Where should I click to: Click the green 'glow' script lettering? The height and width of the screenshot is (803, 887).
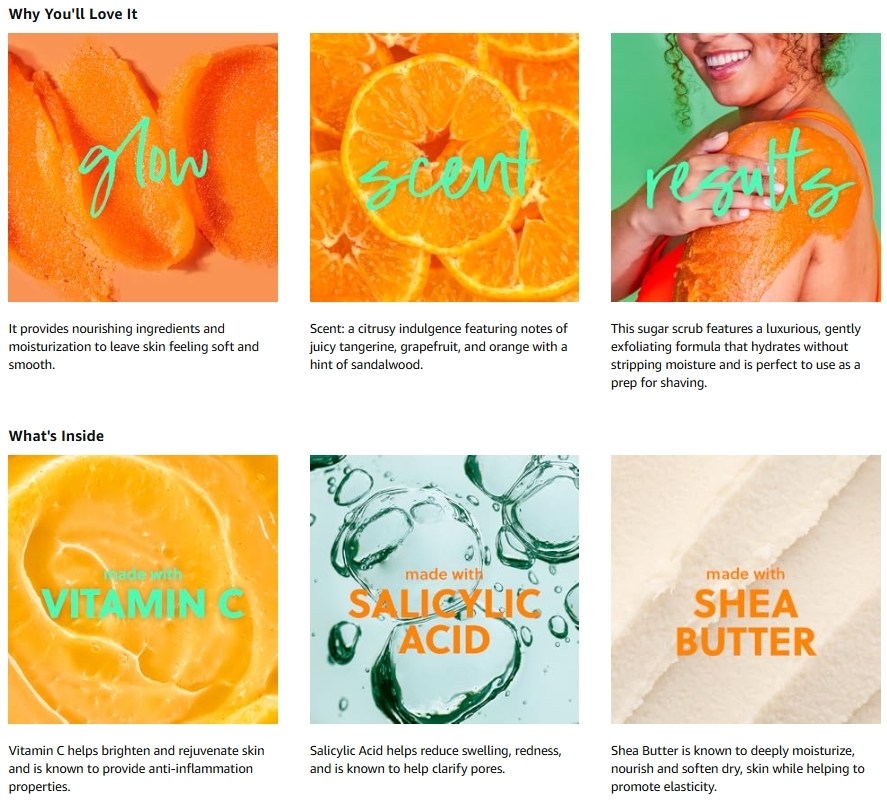click(143, 165)
